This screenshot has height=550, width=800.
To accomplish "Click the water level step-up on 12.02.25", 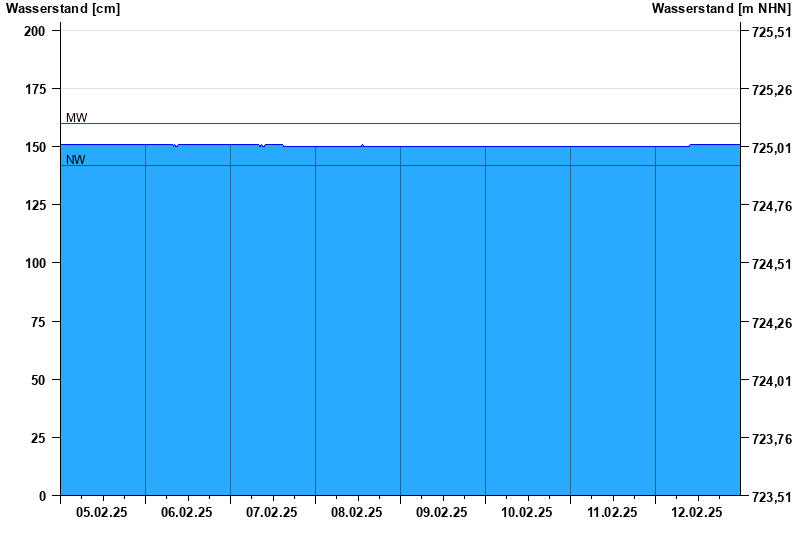I will coord(690,145).
